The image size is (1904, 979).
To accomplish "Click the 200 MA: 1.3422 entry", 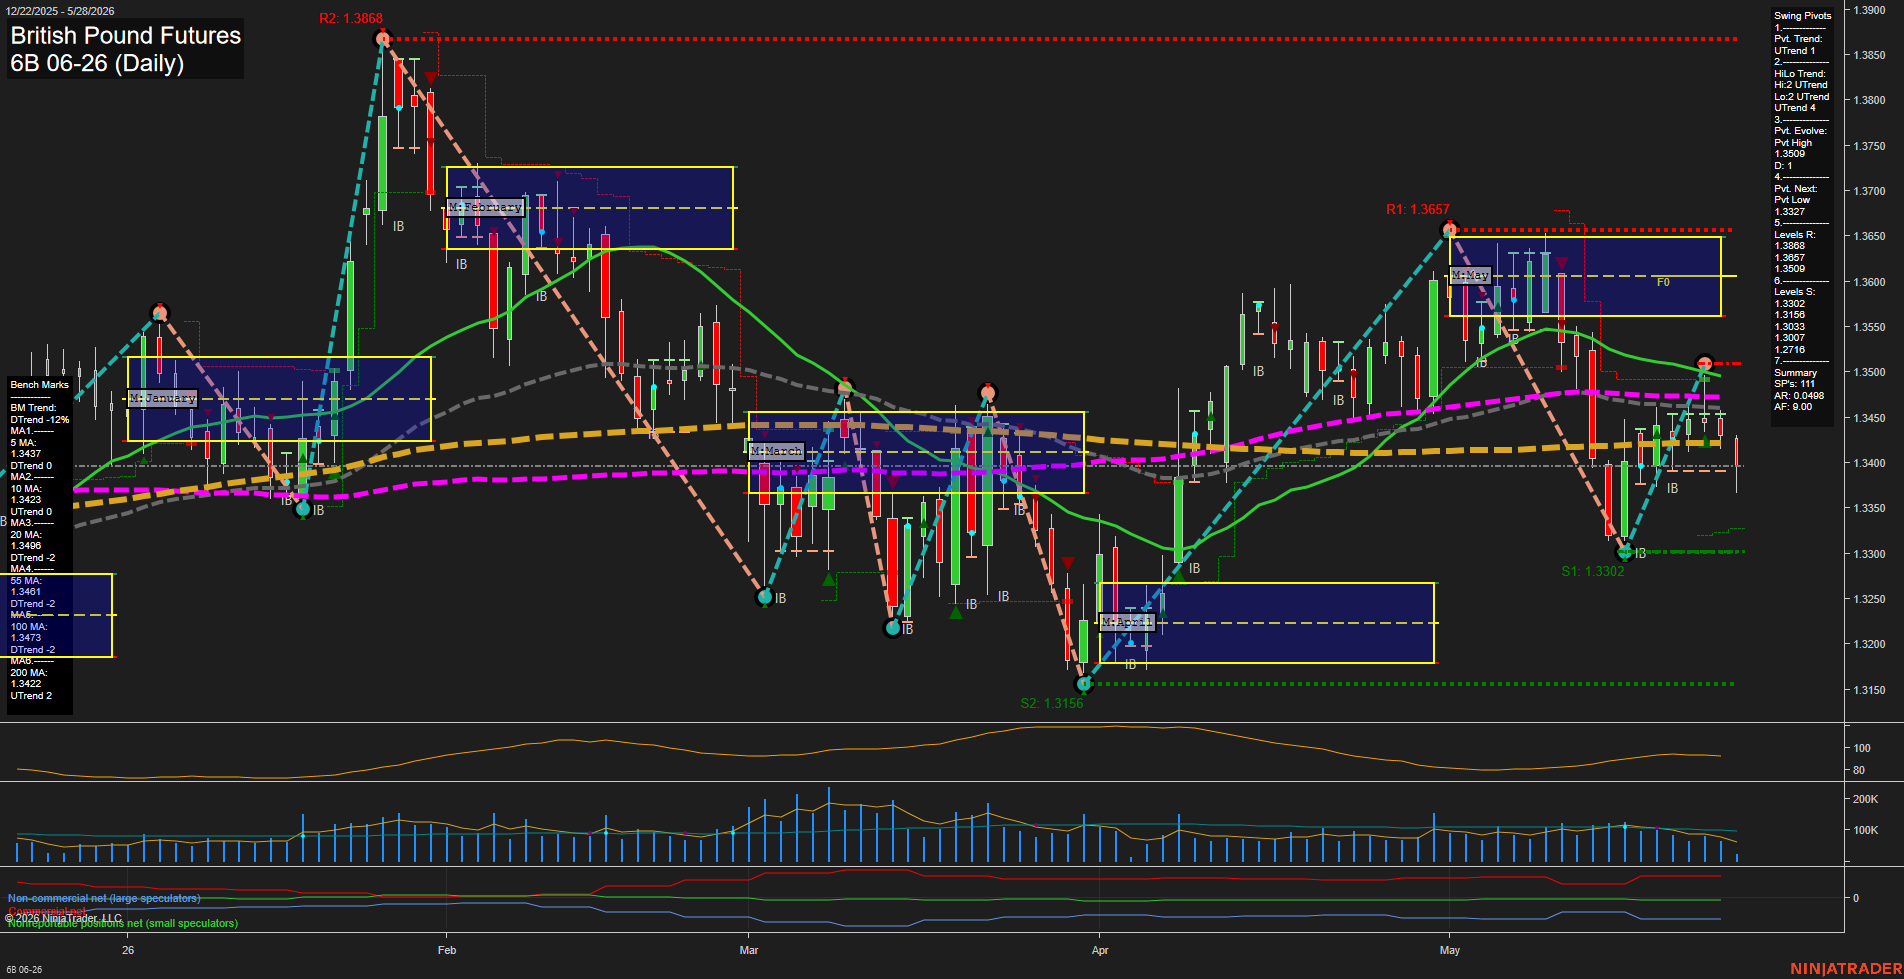I will (29, 678).
